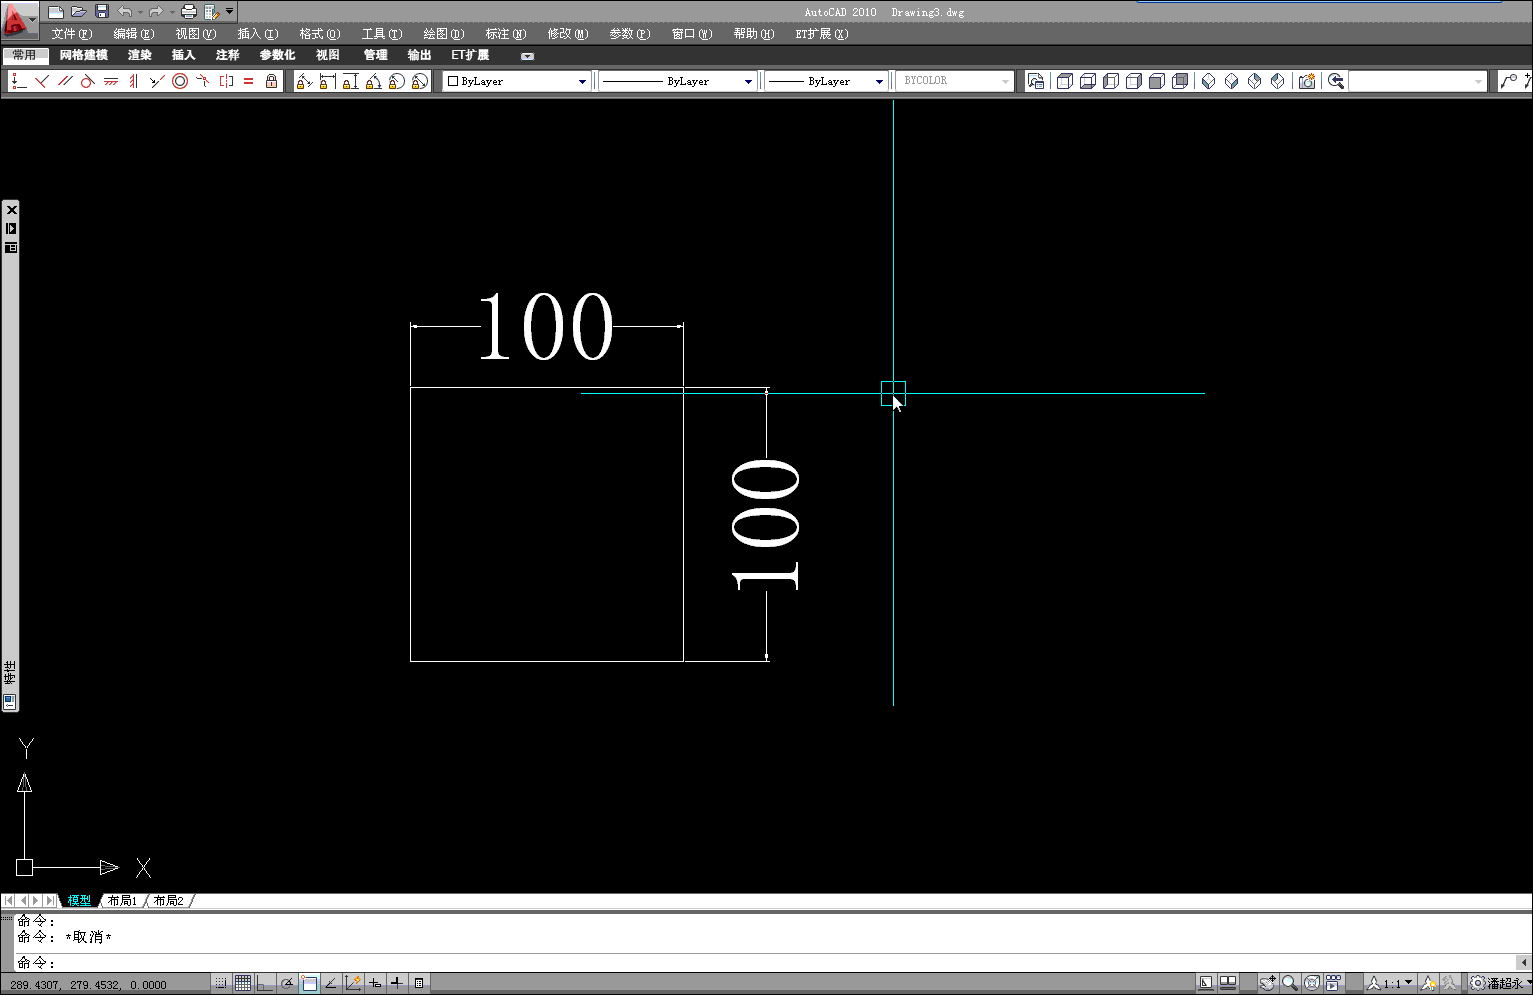Apply the concentric constraint circle icon
This screenshot has width=1533, height=995.
(180, 81)
